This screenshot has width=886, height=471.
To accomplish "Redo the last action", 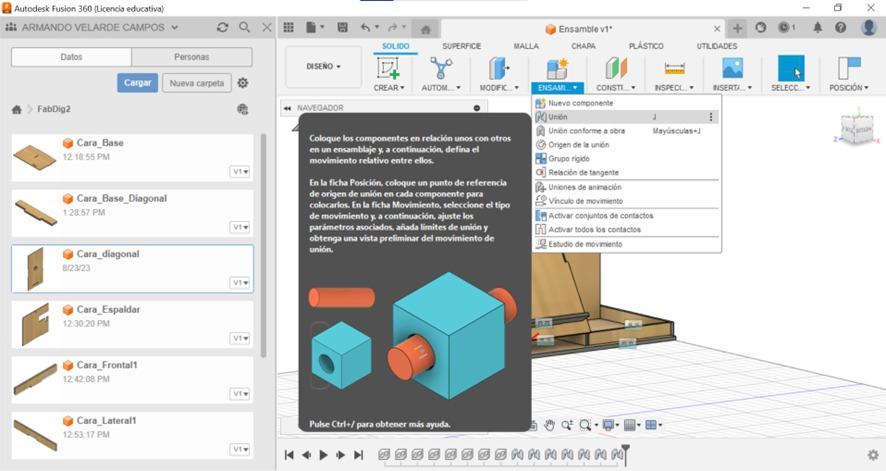I will 393,28.
